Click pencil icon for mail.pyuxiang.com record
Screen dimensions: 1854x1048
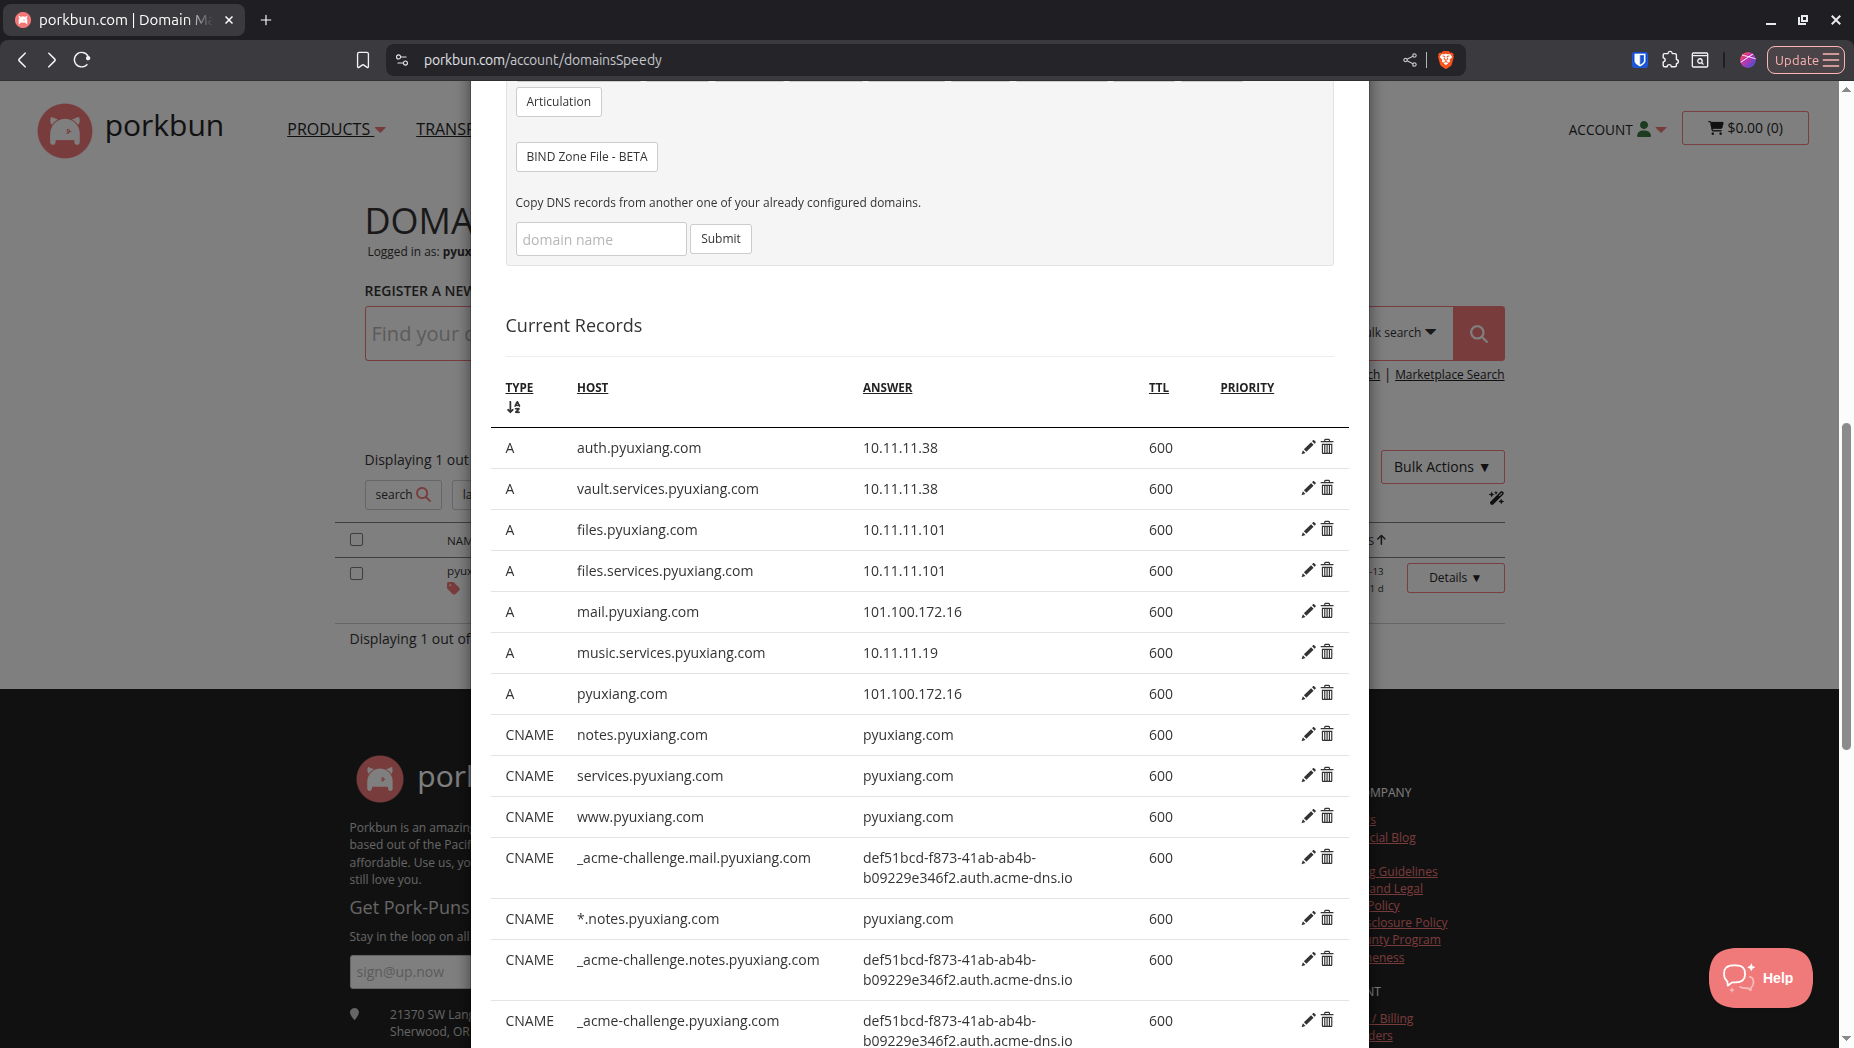click(1307, 612)
